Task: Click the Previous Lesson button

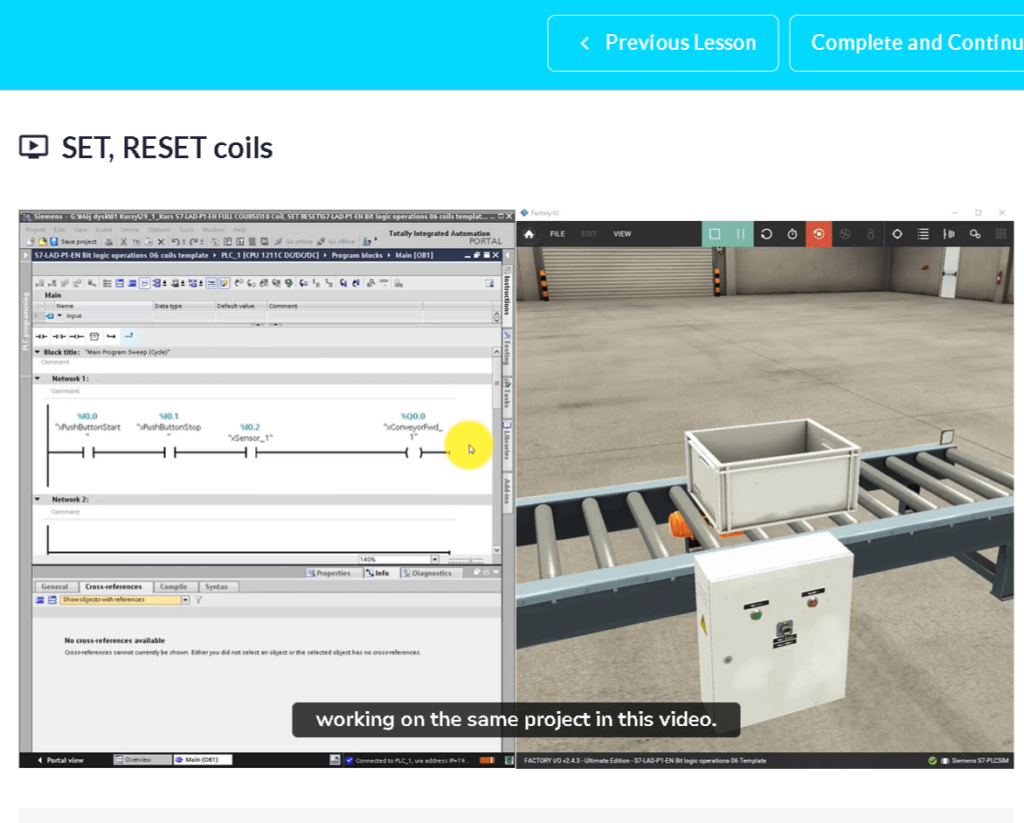Action: tap(663, 43)
